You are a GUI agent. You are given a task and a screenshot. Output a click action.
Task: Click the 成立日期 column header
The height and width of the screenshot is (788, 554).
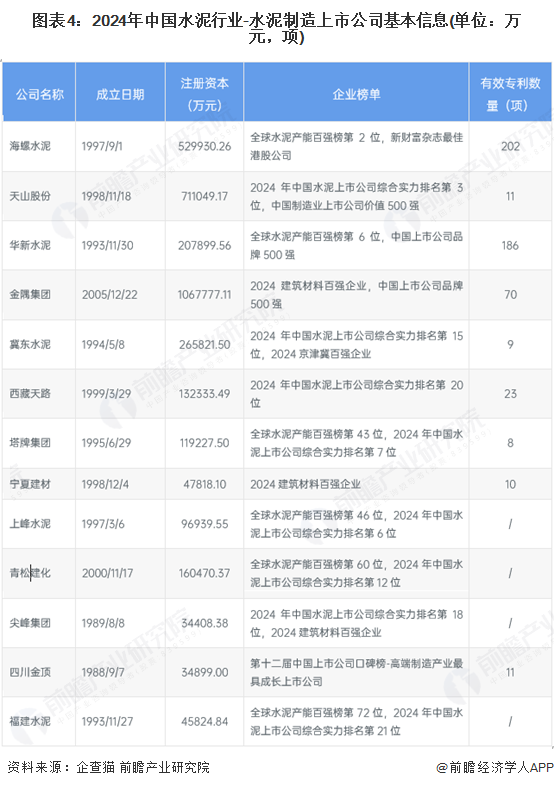120,94
